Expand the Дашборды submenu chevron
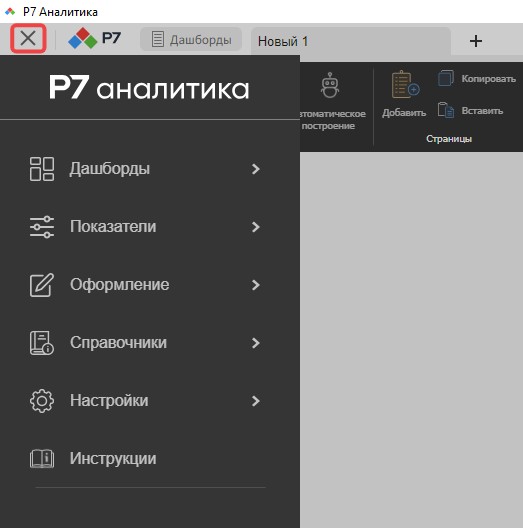523x528 pixels. click(x=256, y=169)
